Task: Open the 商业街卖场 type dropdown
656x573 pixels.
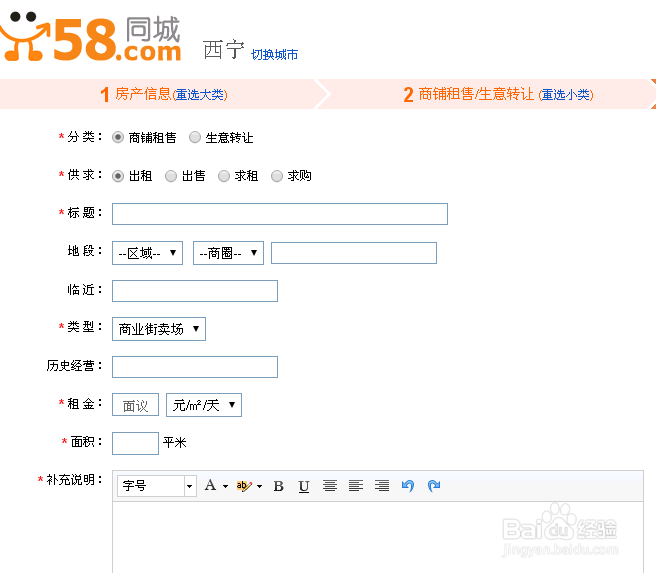Action: tap(158, 329)
